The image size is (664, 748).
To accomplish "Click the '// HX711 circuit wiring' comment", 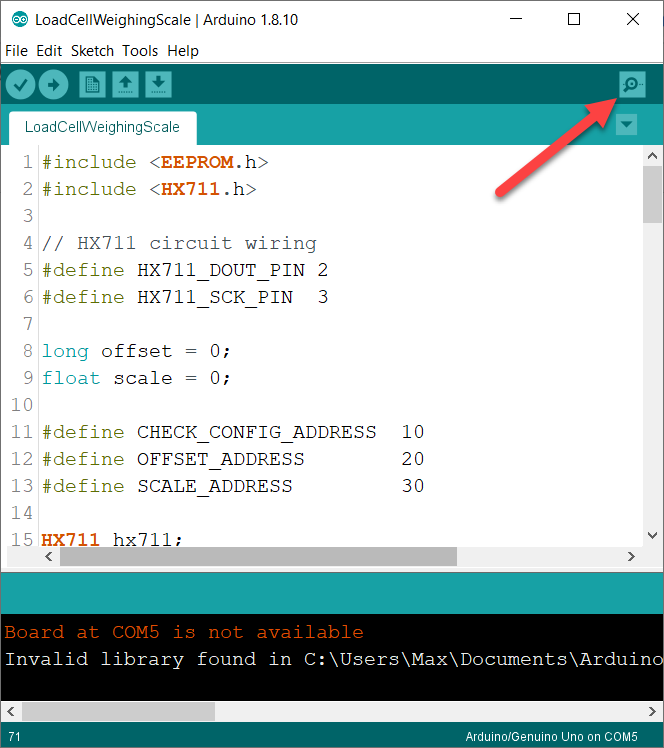I will click(x=179, y=243).
